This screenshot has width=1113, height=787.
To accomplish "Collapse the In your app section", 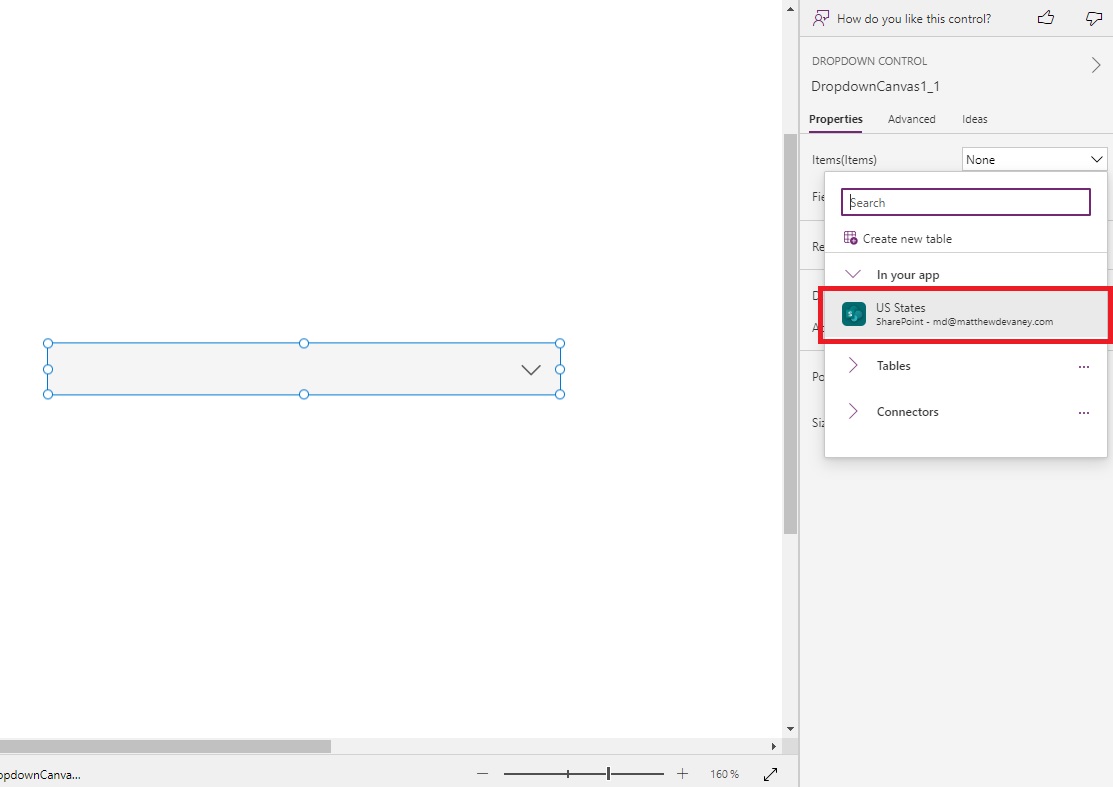I will pos(852,274).
